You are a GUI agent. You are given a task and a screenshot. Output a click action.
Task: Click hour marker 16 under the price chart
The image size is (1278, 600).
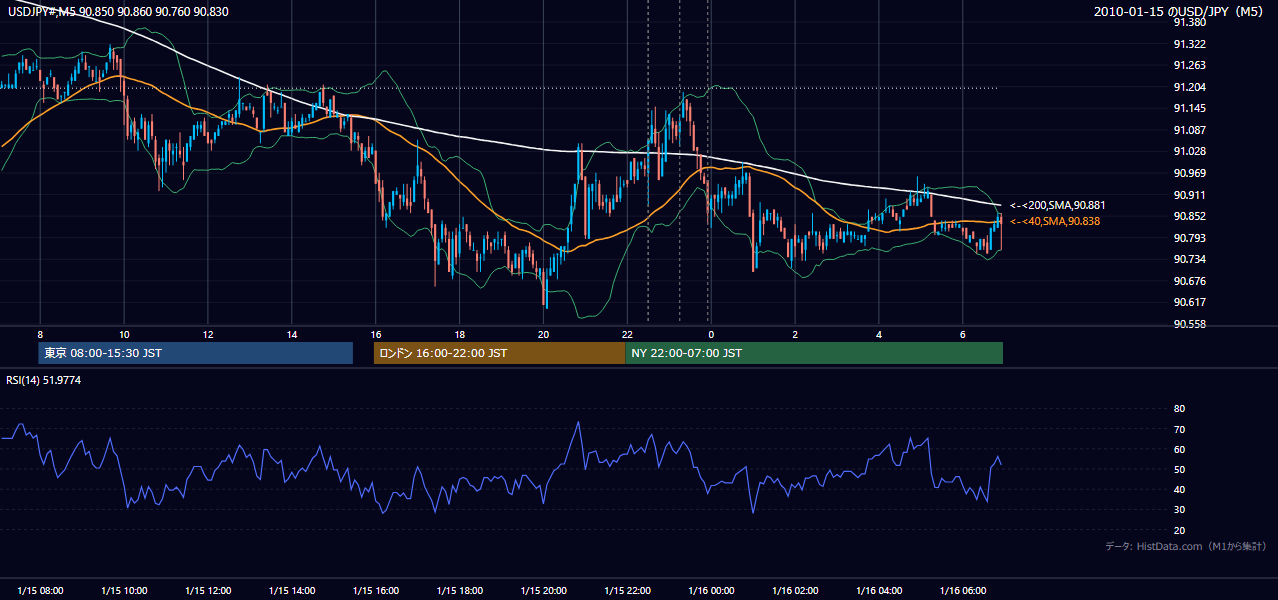click(x=376, y=334)
